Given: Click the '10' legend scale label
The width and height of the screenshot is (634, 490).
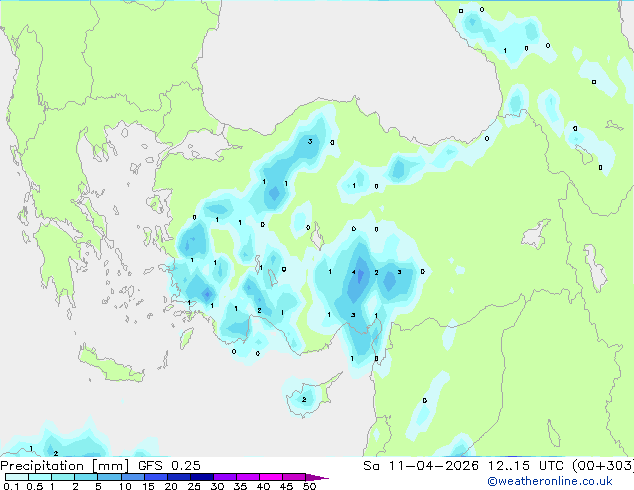Looking at the screenshot, I should click(125, 486).
